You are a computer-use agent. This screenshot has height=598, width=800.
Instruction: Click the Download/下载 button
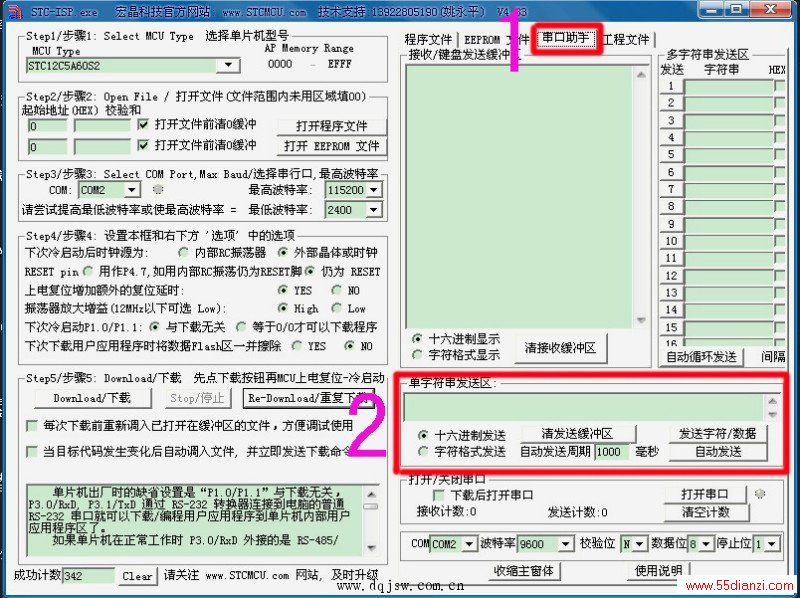[x=92, y=398]
